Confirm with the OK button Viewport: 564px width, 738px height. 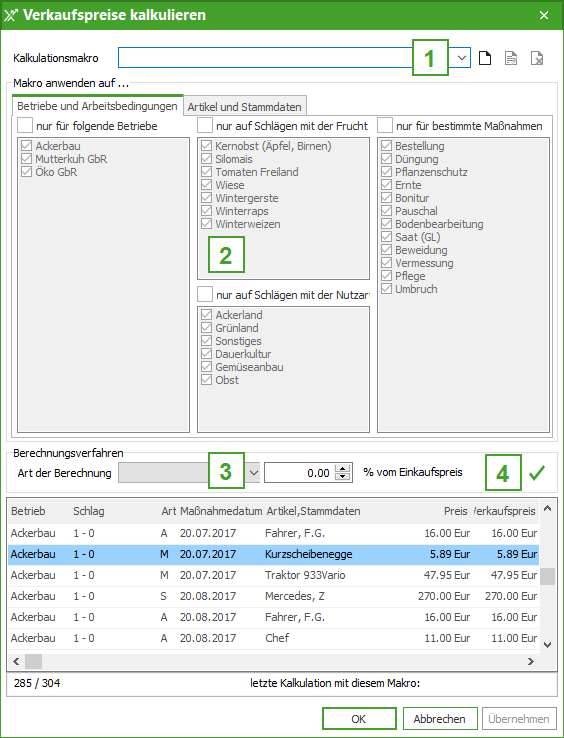point(359,719)
